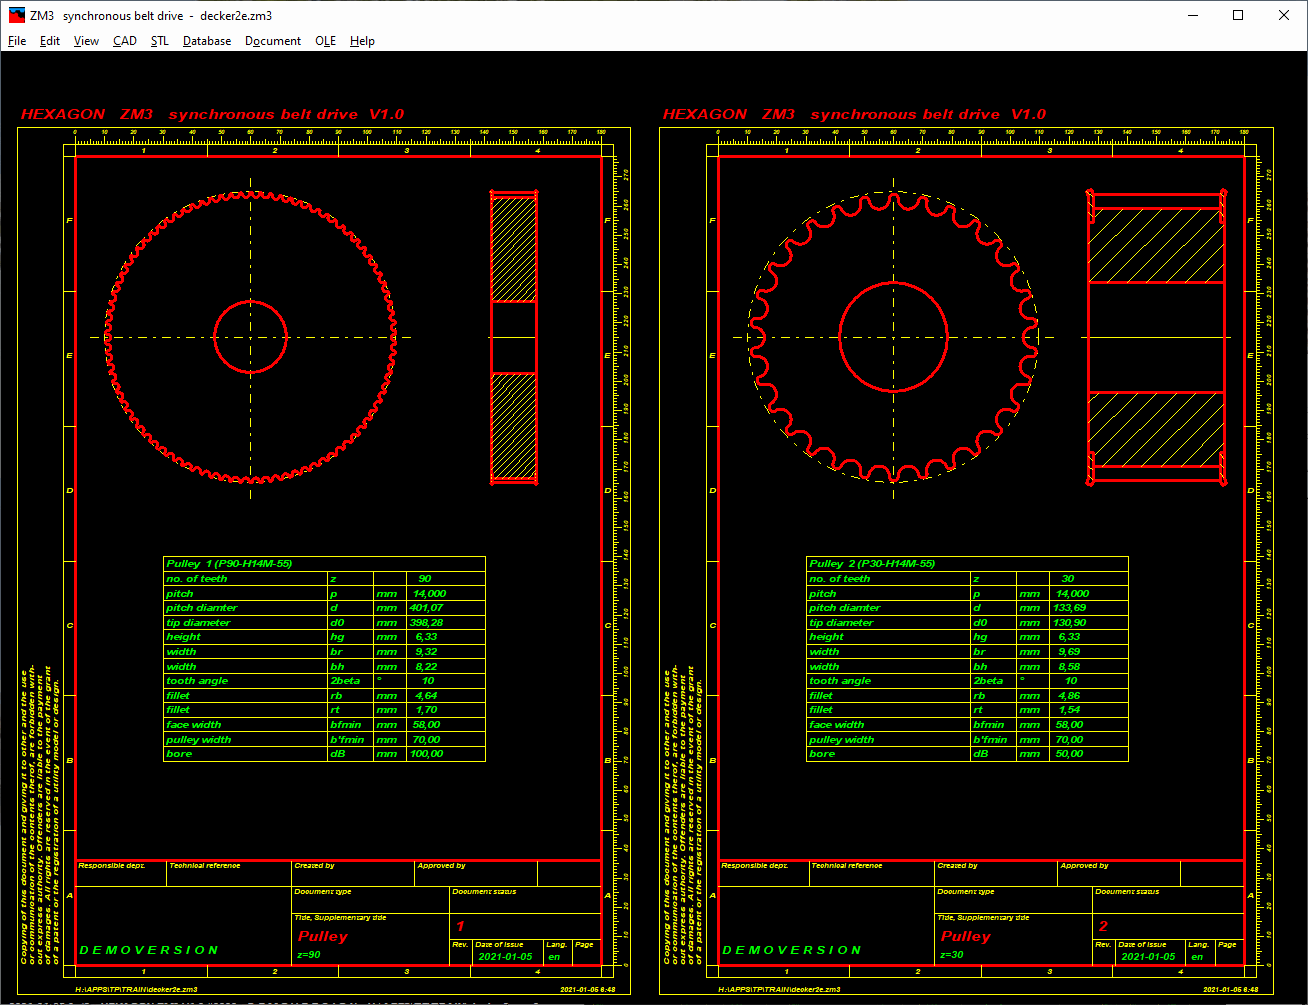This screenshot has width=1308, height=1005.
Task: Open the File menu
Action: (17, 41)
